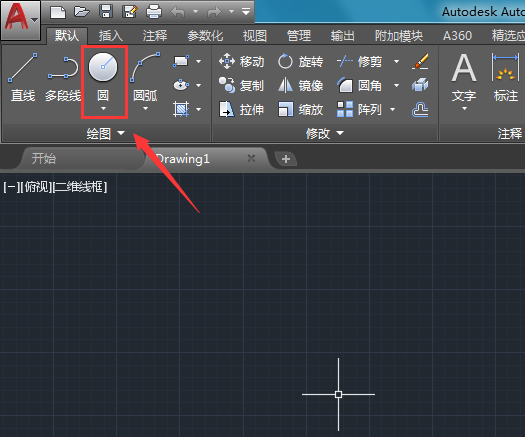Click the 二维线框 visual style control

80,187
